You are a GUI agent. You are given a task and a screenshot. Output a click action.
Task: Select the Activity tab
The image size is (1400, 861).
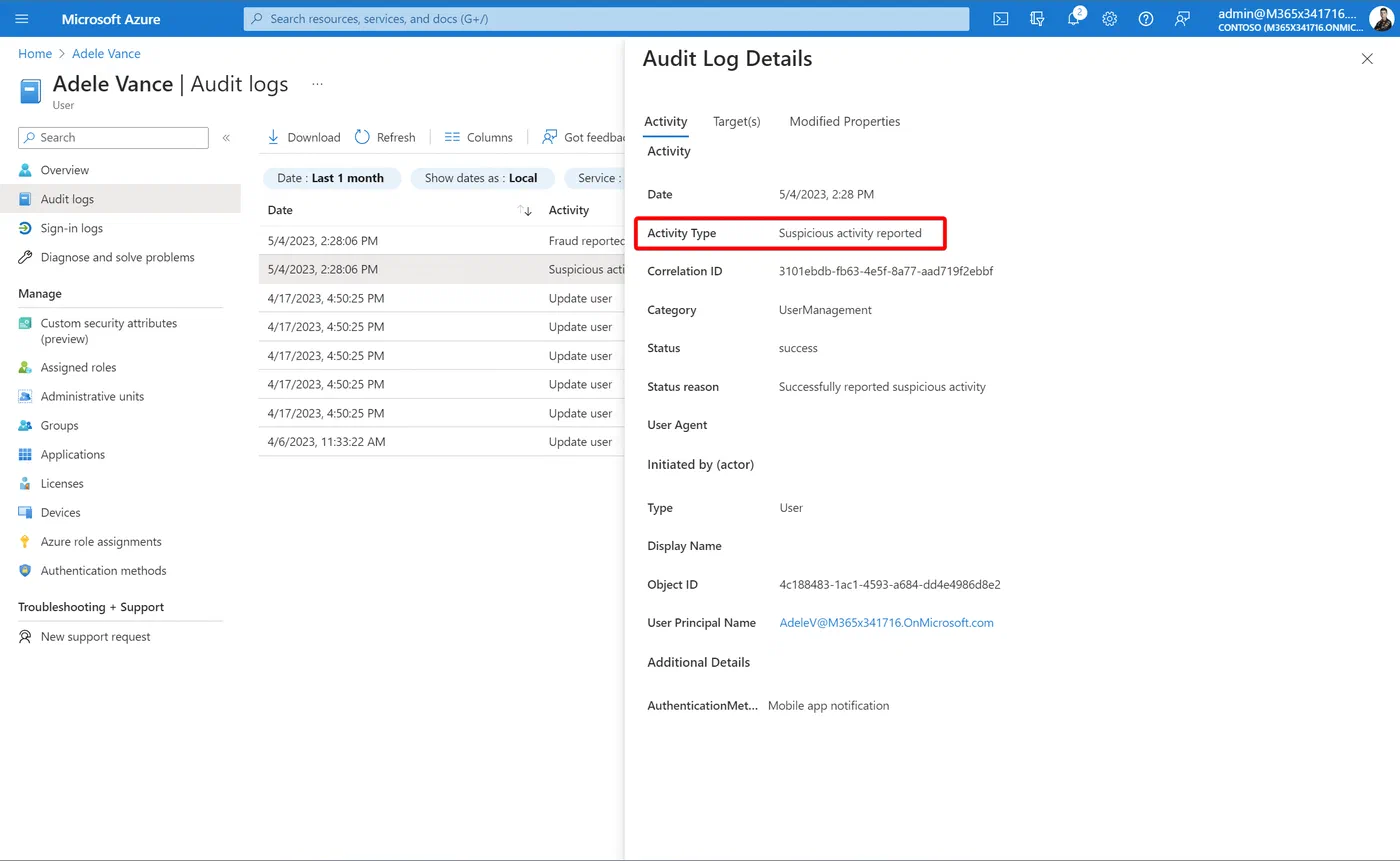(x=665, y=121)
